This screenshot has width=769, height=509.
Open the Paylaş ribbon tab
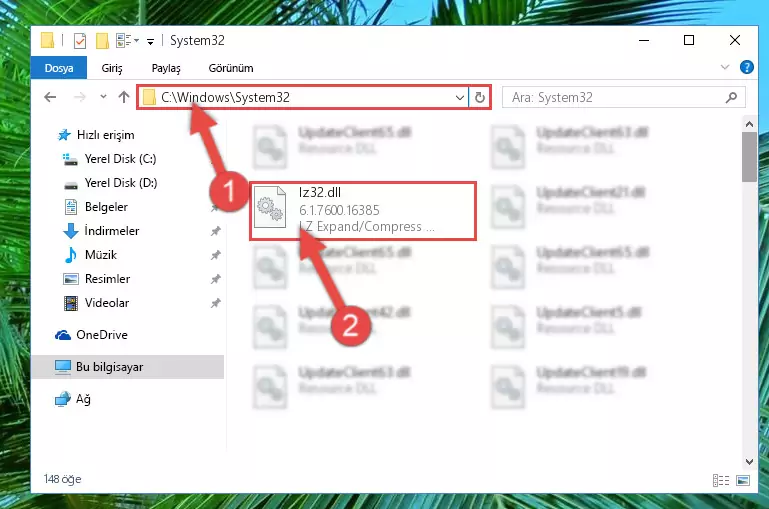coord(166,68)
